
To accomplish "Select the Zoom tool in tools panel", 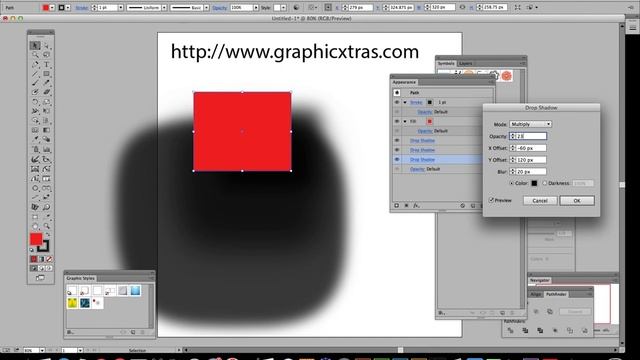I will (47, 226).
